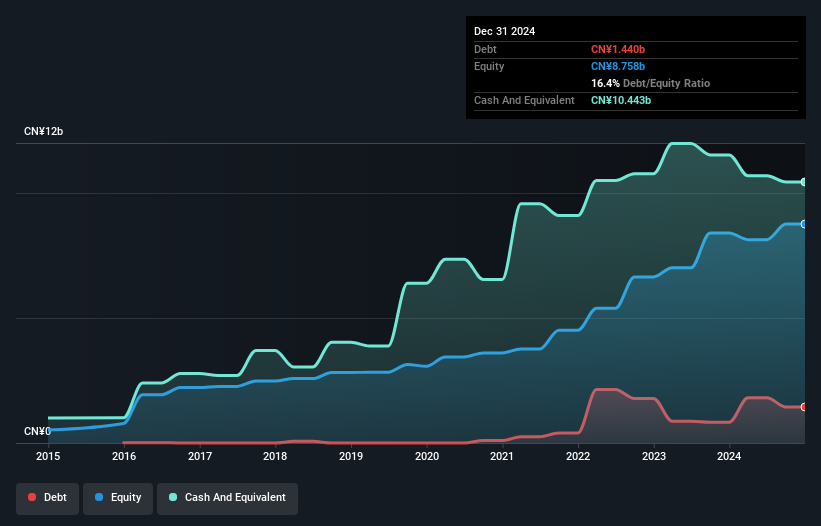Click the 16.4% Debt/Equity Ratio text
This screenshot has width=821, height=526.
[650, 83]
